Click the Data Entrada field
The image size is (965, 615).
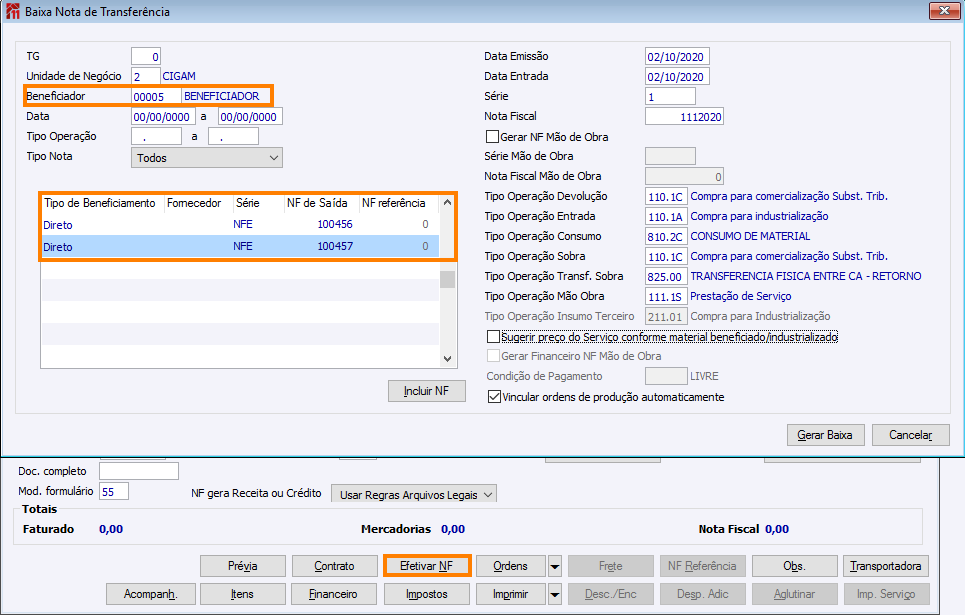677,76
